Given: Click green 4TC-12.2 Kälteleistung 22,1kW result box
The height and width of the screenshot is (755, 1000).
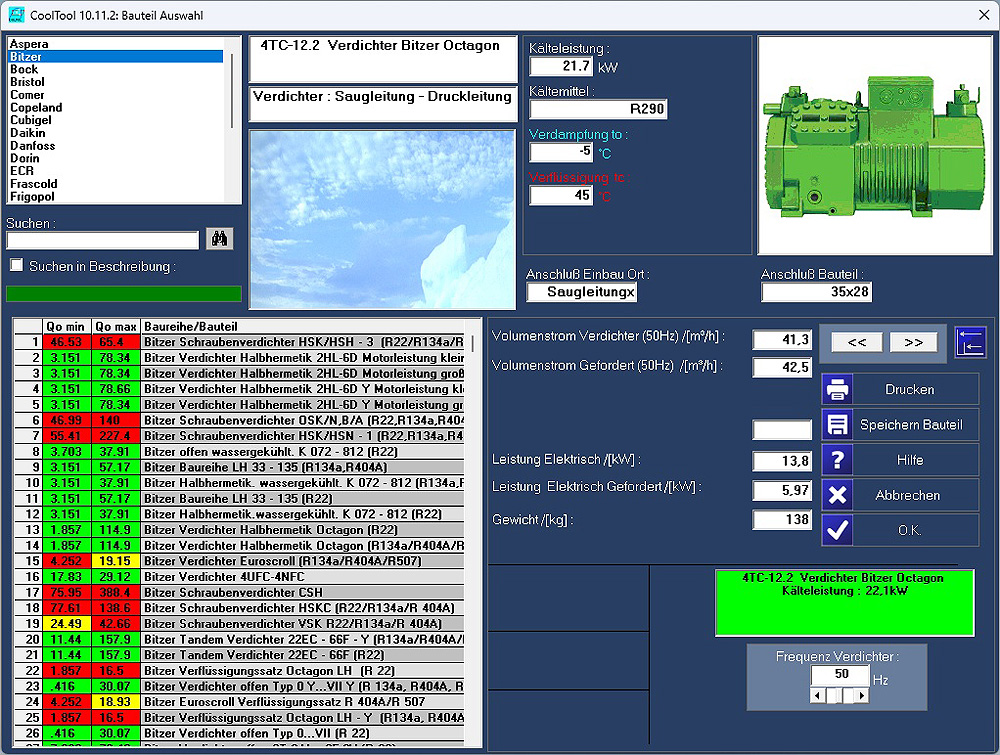Looking at the screenshot, I should pos(844,603).
